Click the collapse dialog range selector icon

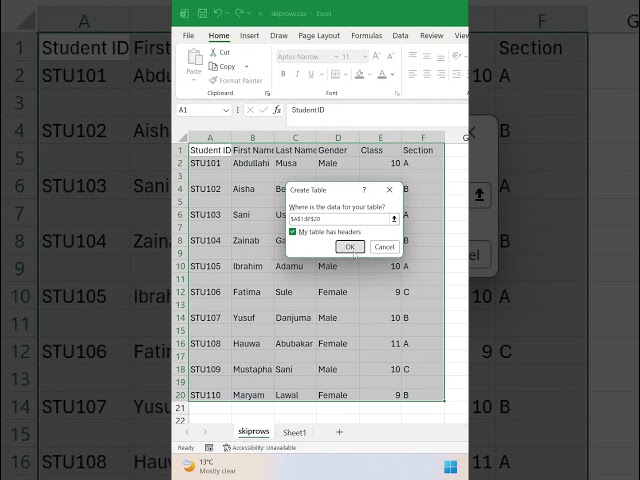coord(394,219)
